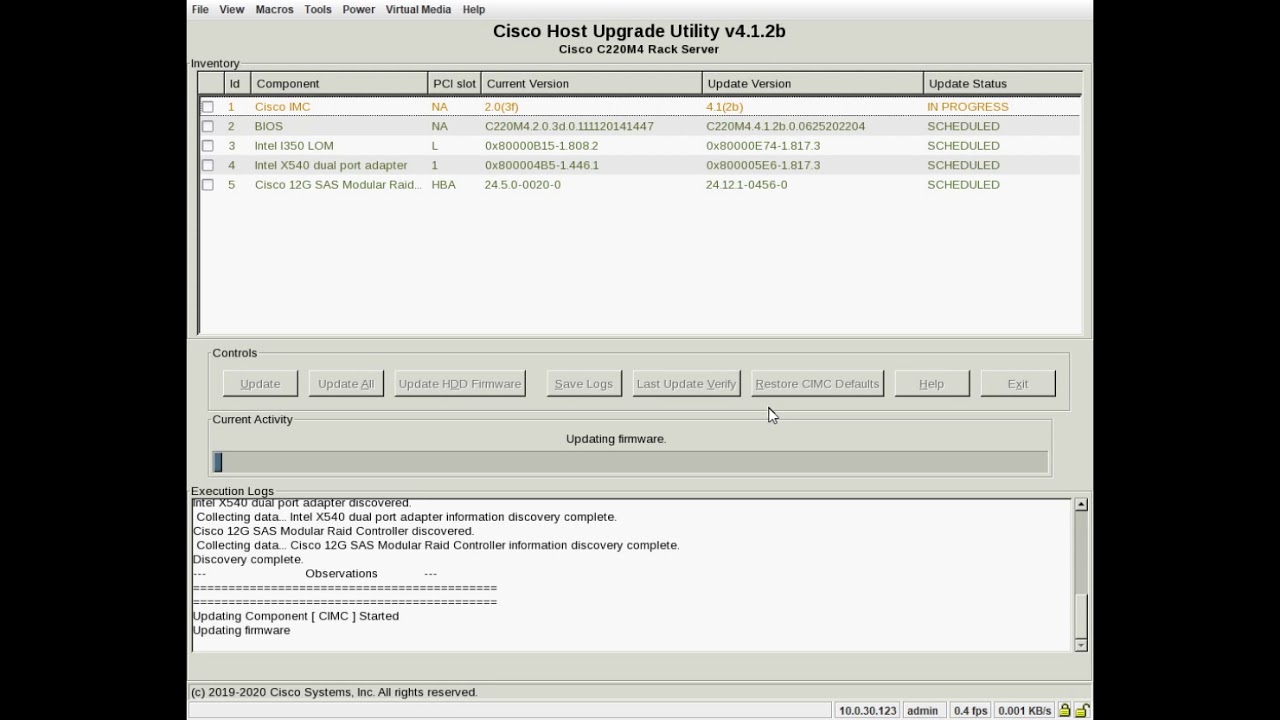Open the Power menu
Viewport: 1280px width, 720px height.
(x=359, y=9)
